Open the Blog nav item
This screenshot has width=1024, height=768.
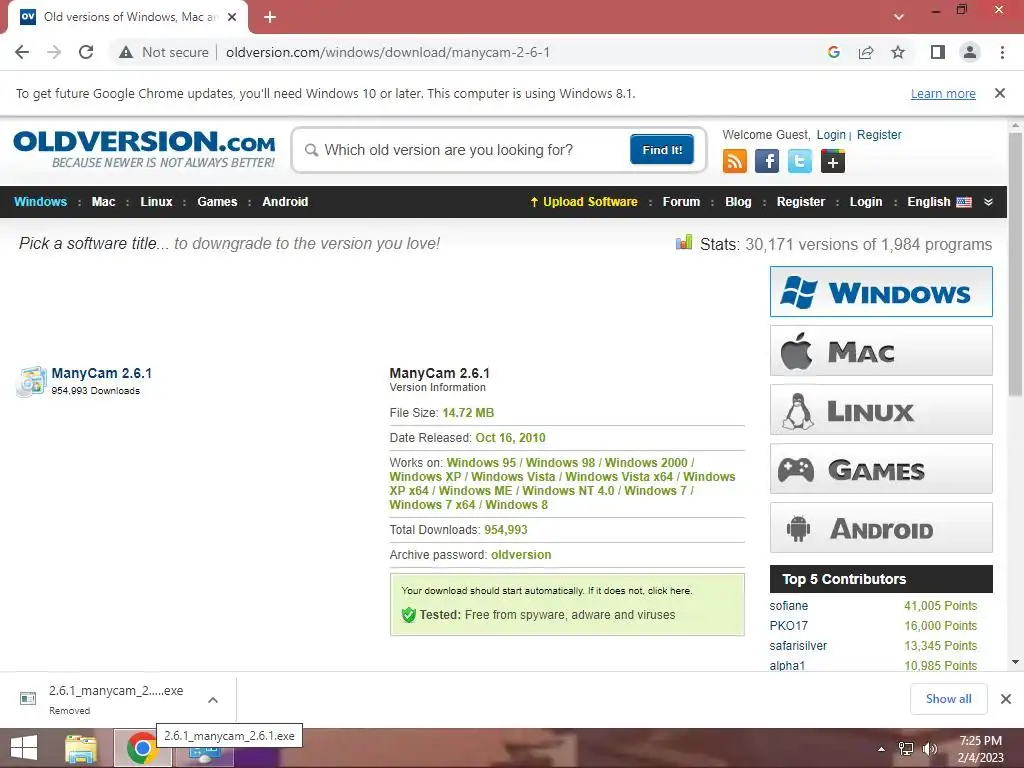[x=738, y=202]
